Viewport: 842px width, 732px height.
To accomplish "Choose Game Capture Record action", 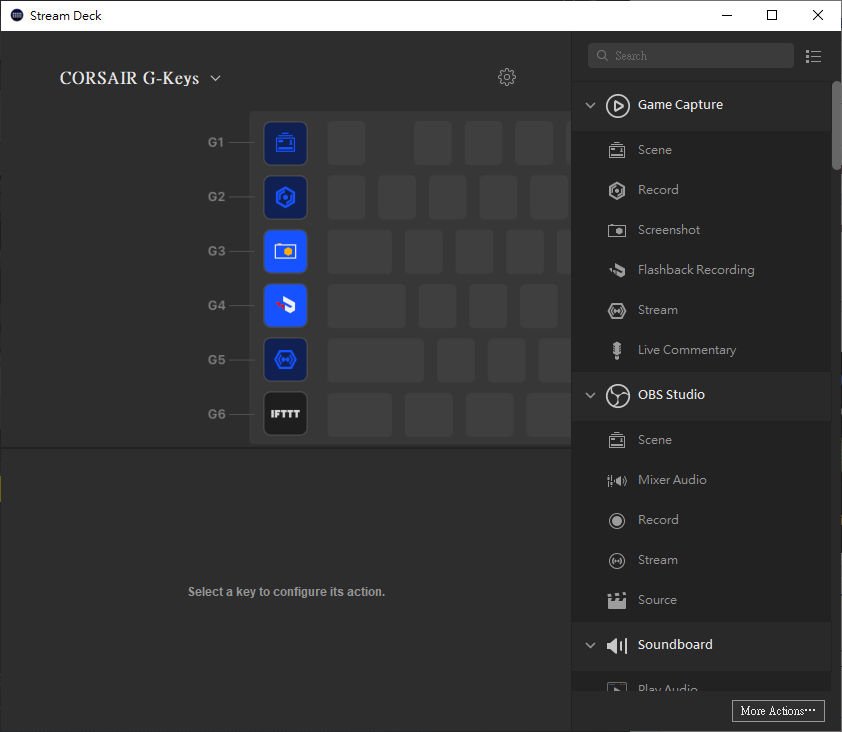I will pyautogui.click(x=701, y=190).
